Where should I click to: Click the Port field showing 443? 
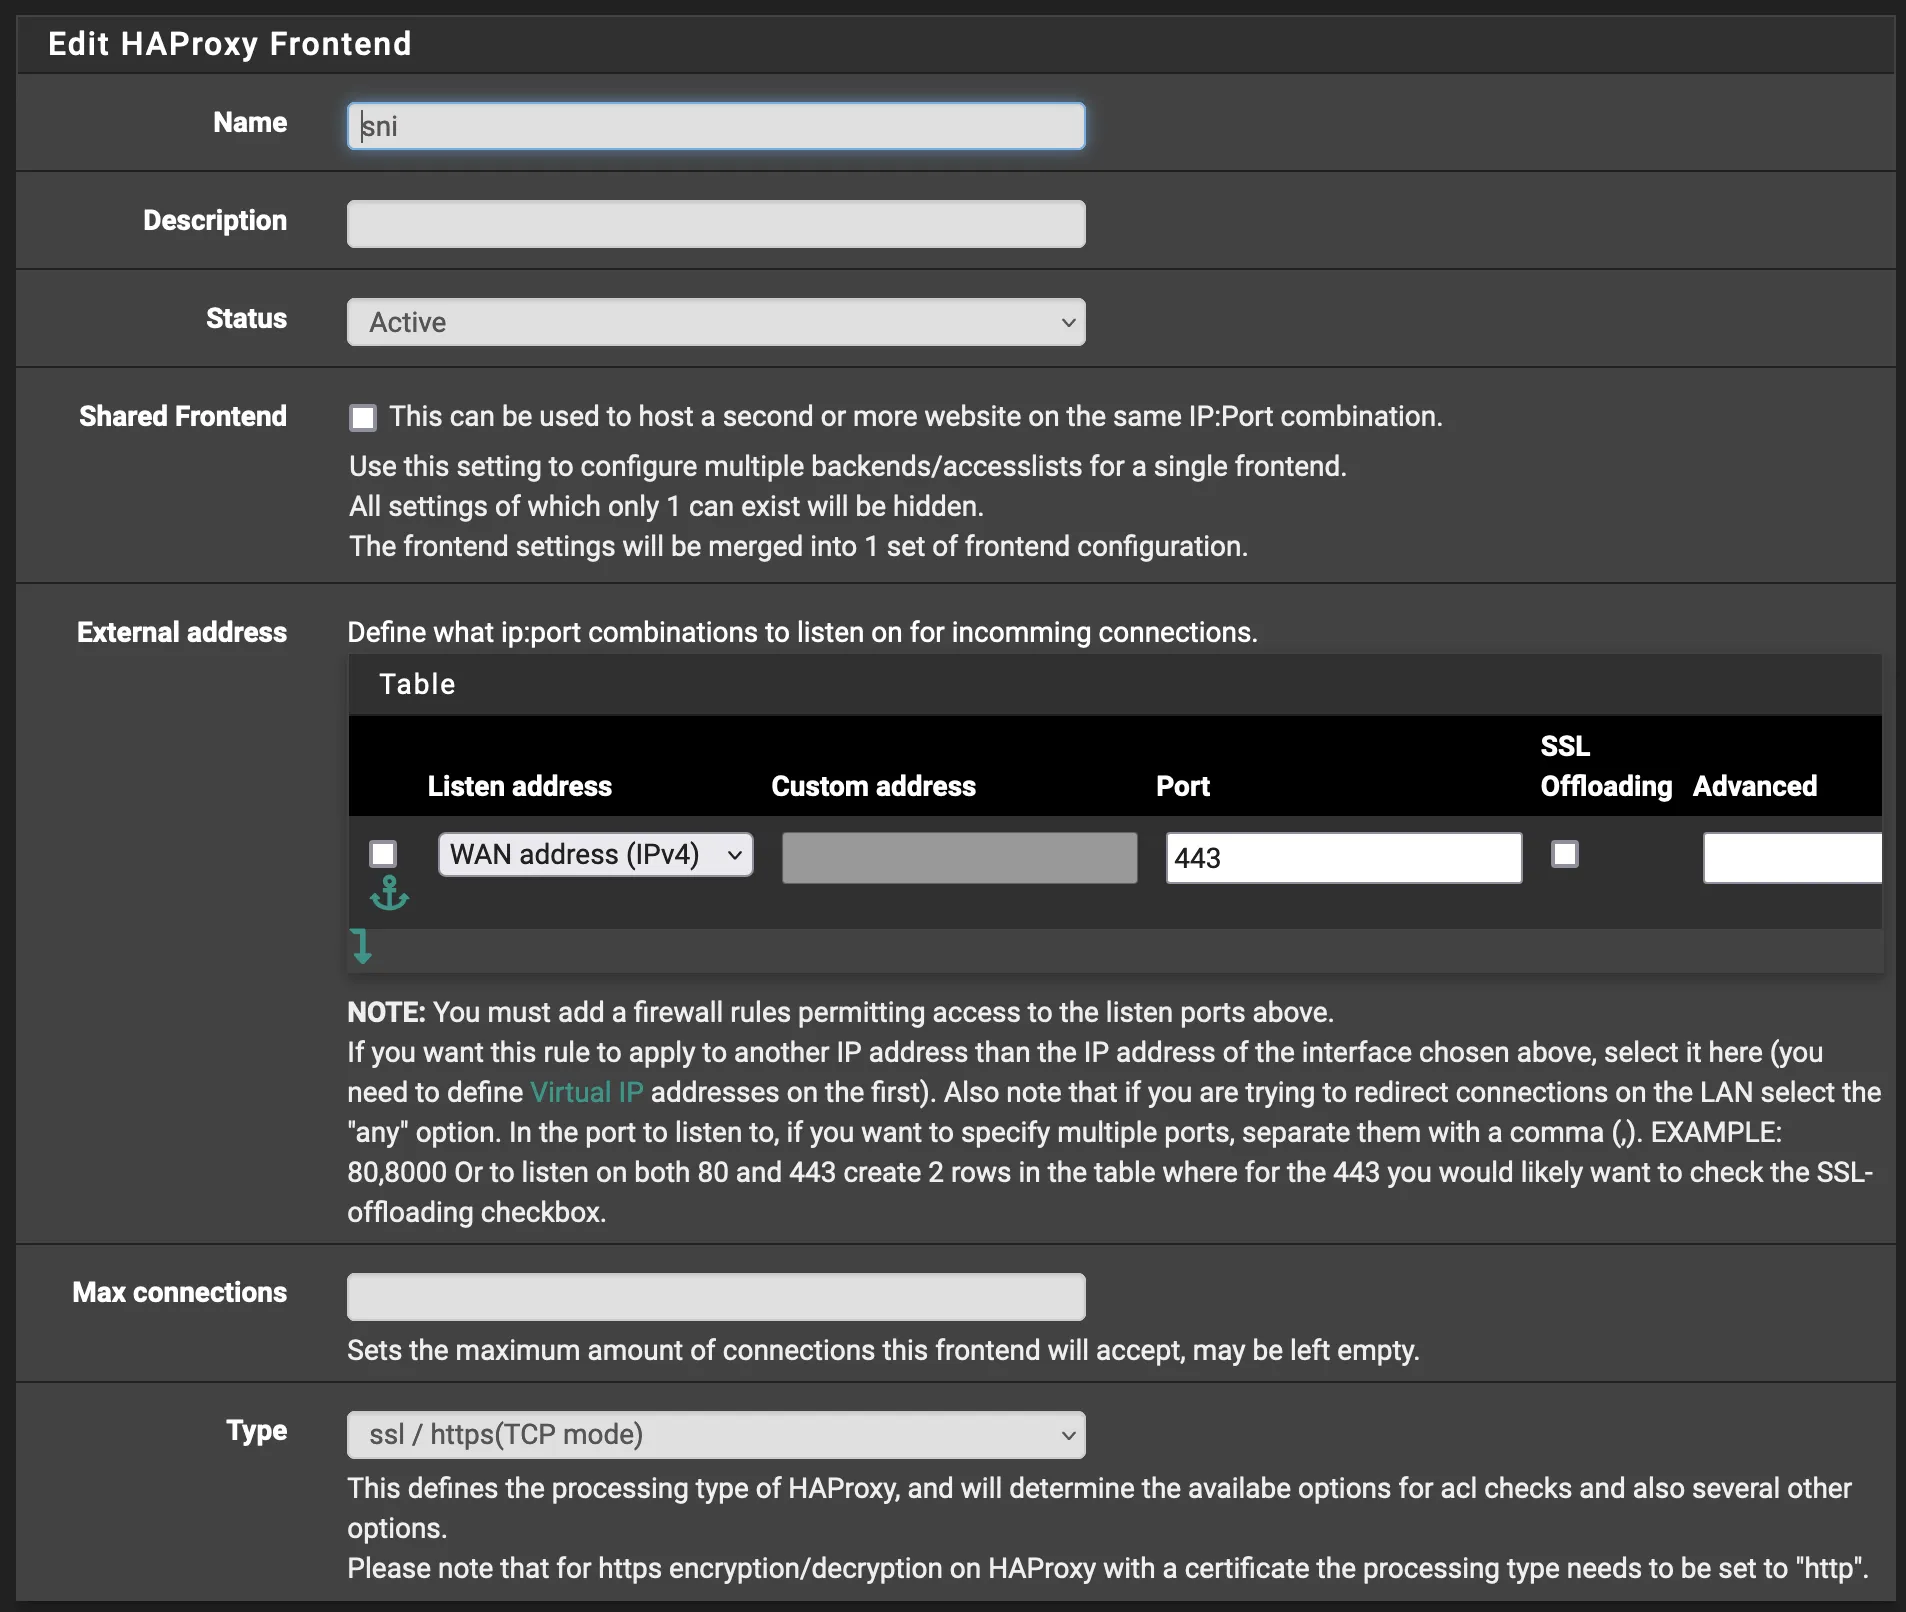[x=1342, y=857]
